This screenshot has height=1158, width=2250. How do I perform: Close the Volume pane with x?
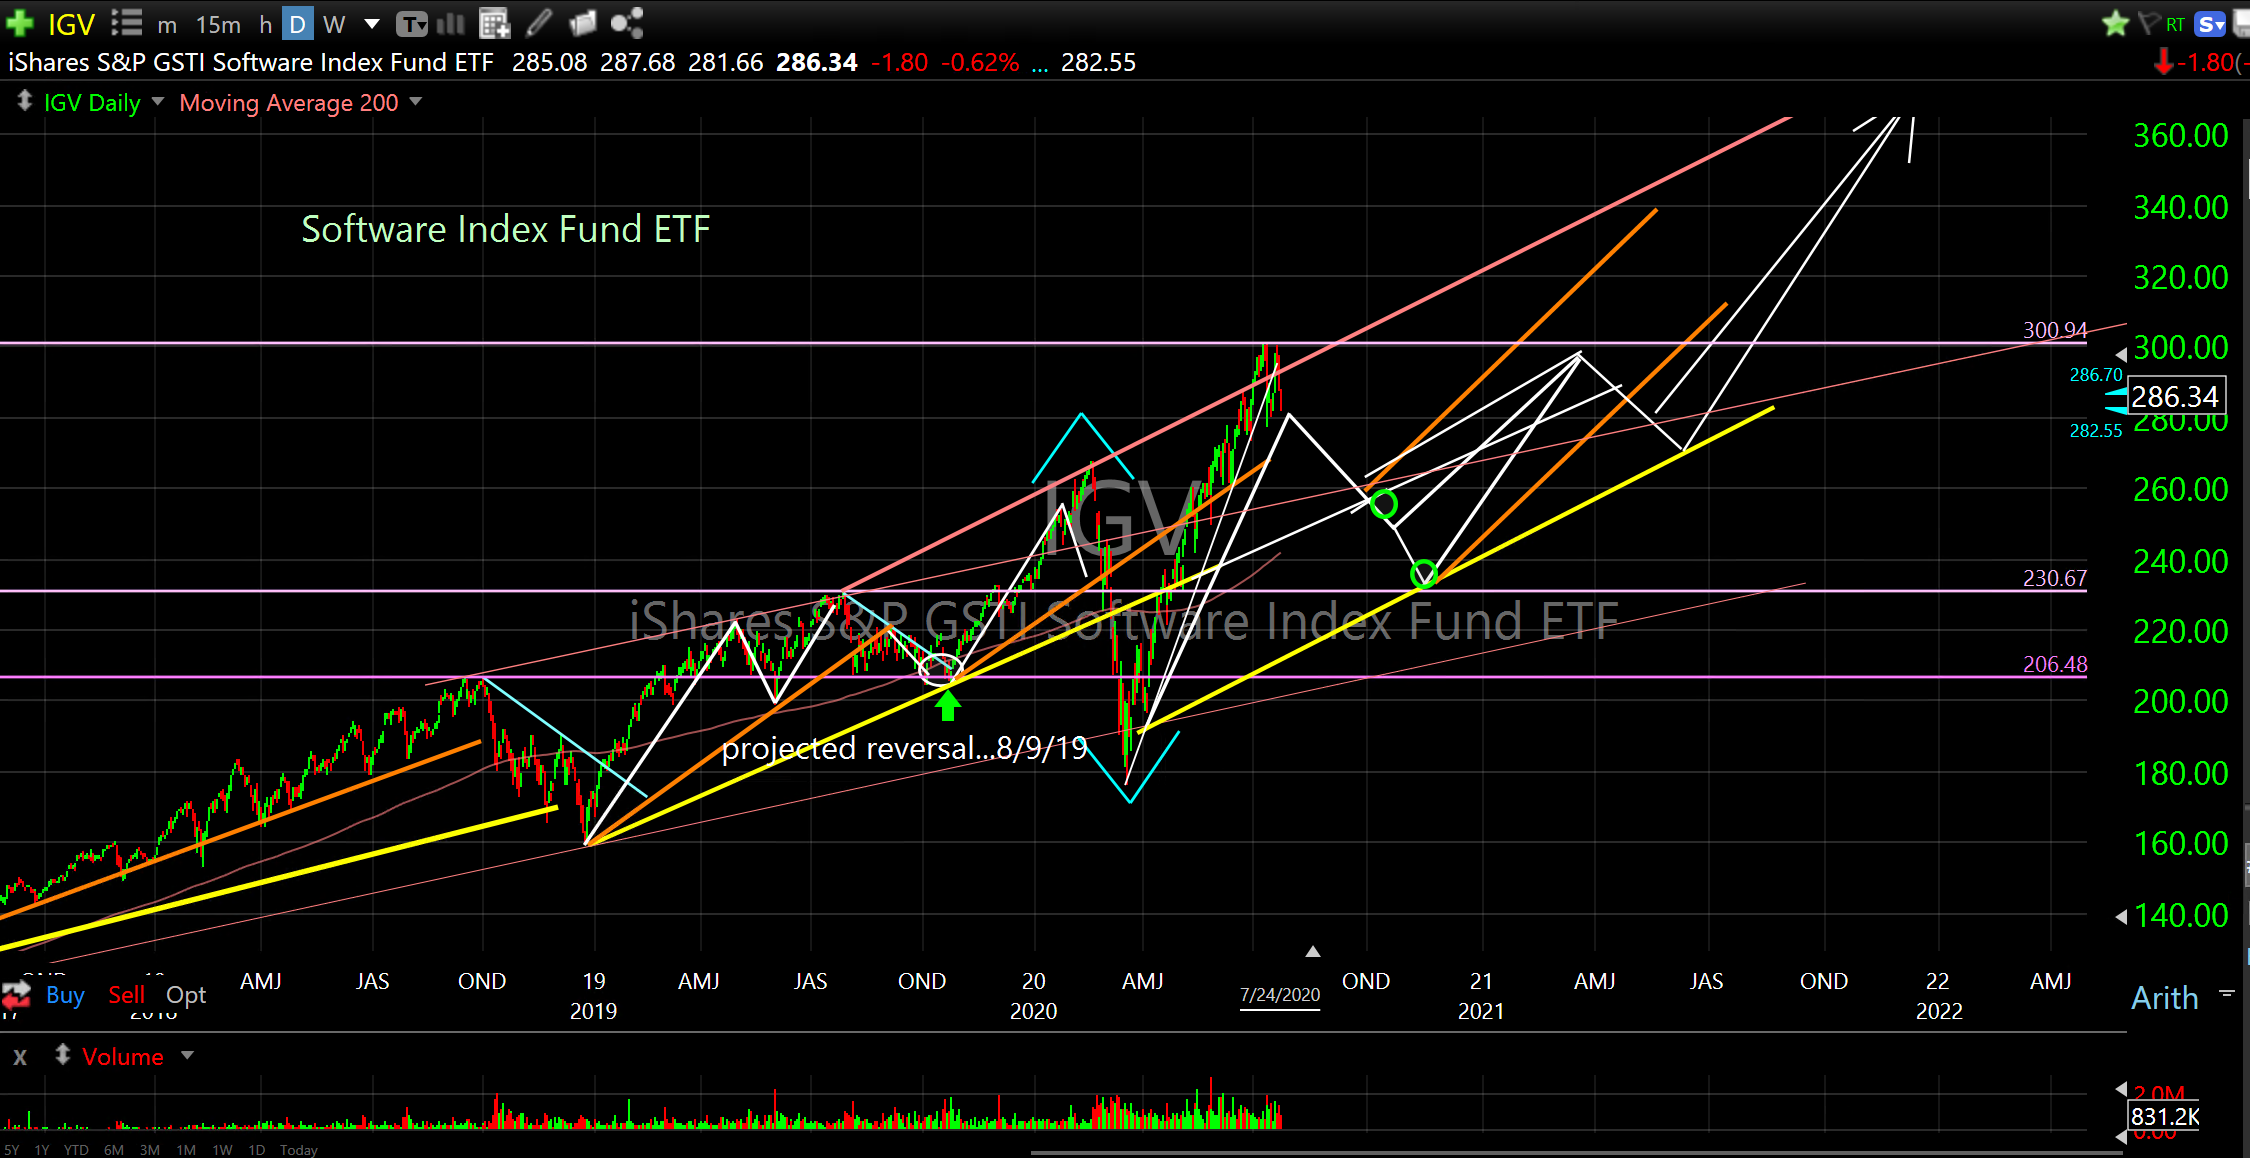coord(20,1057)
